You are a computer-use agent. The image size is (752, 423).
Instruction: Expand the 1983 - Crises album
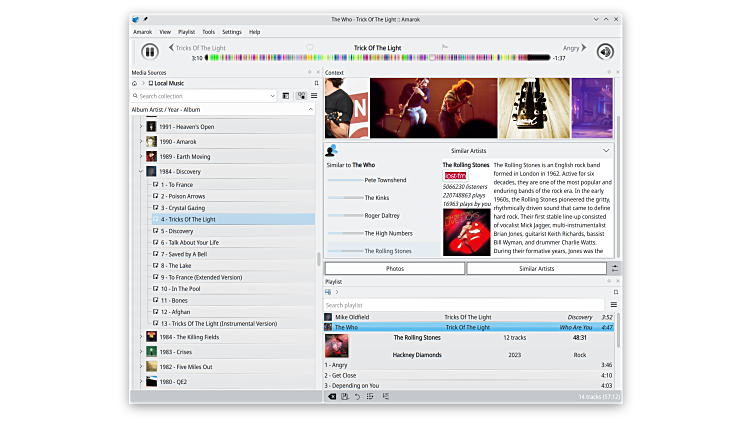point(140,352)
